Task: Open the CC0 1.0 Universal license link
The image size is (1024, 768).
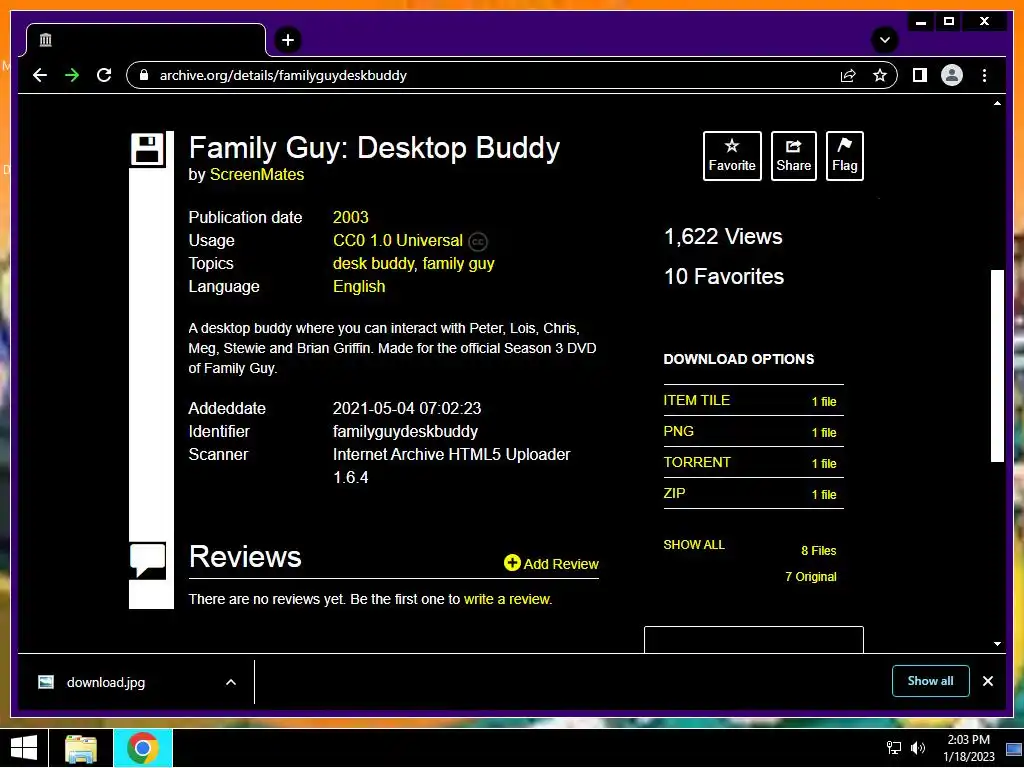Action: coord(398,240)
